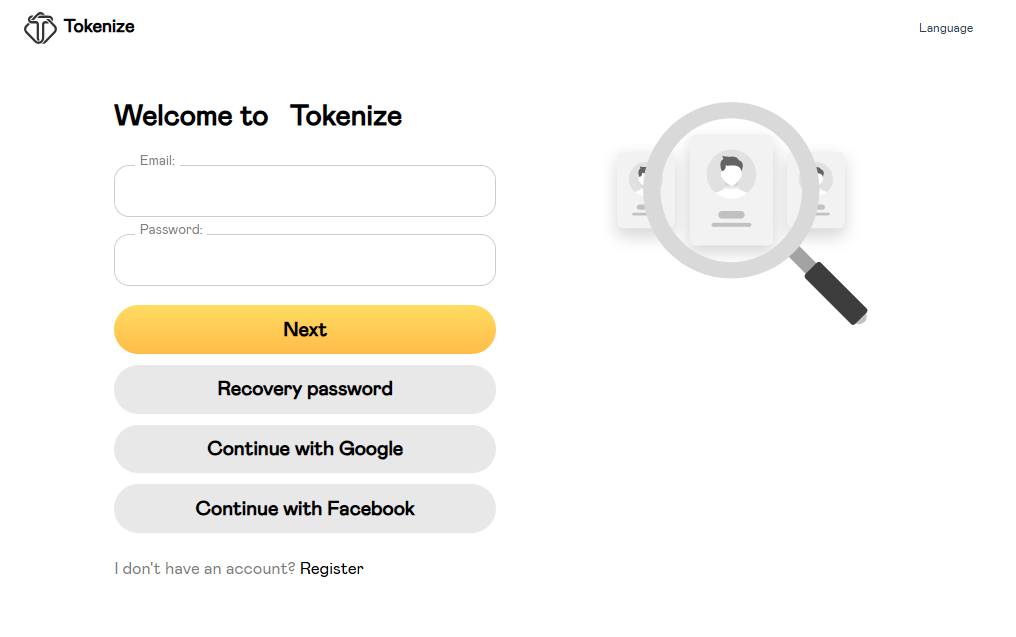
Task: Click the Password input field
Action: coord(304,259)
